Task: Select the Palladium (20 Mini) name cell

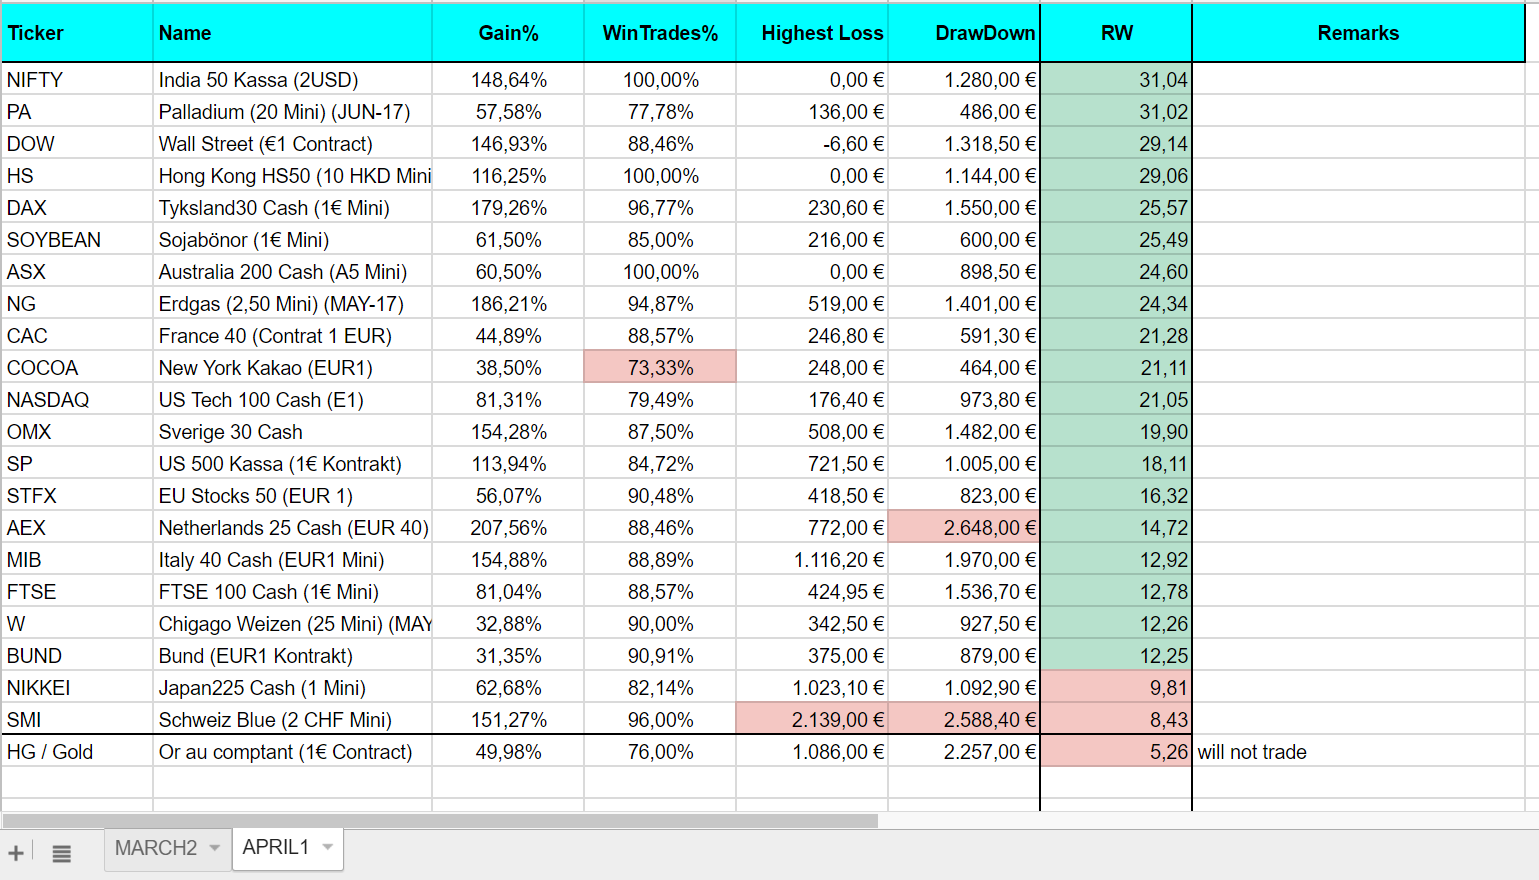Action: 292,112
